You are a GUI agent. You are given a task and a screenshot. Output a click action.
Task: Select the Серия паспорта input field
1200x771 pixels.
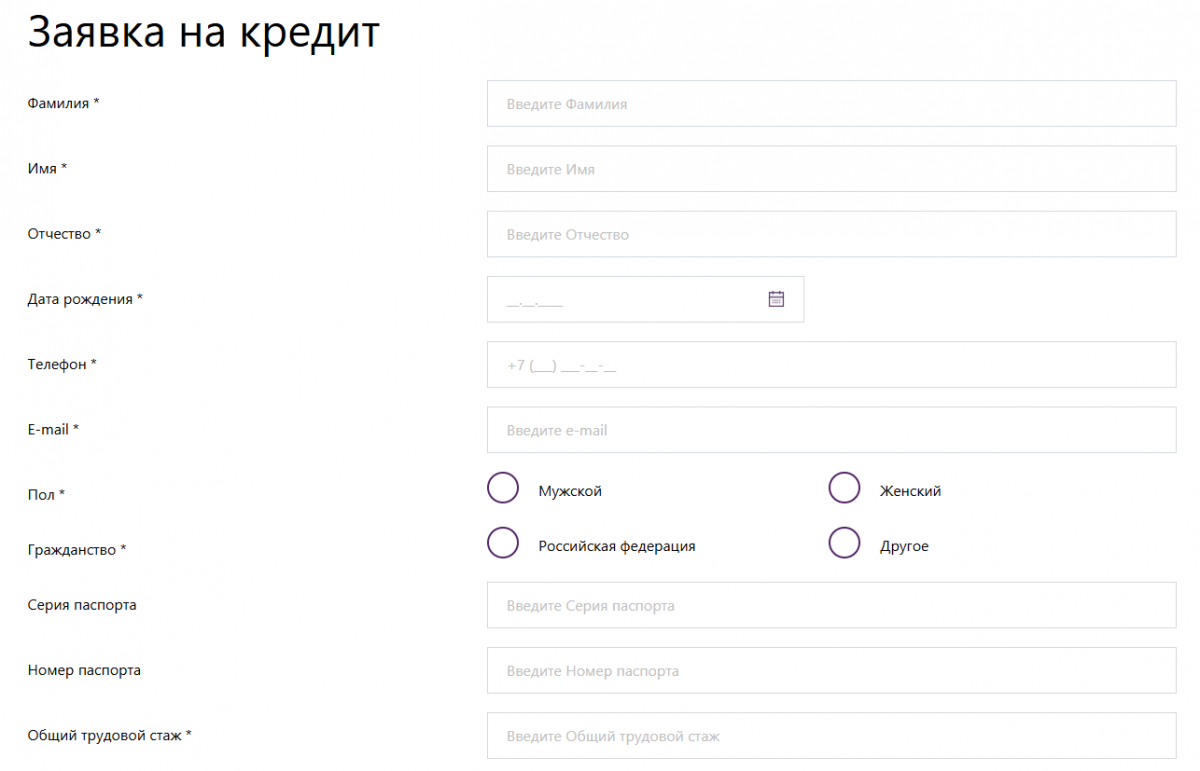831,605
